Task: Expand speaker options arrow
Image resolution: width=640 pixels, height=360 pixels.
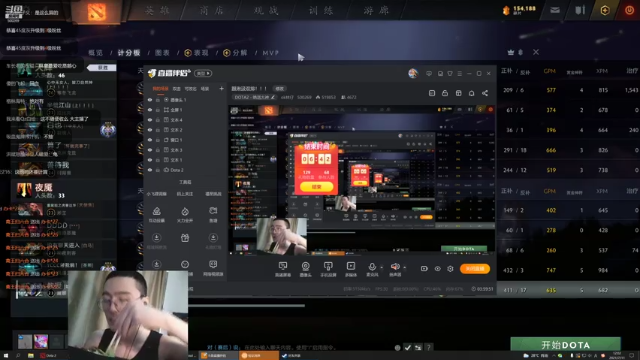Action: pyautogui.click(x=404, y=268)
